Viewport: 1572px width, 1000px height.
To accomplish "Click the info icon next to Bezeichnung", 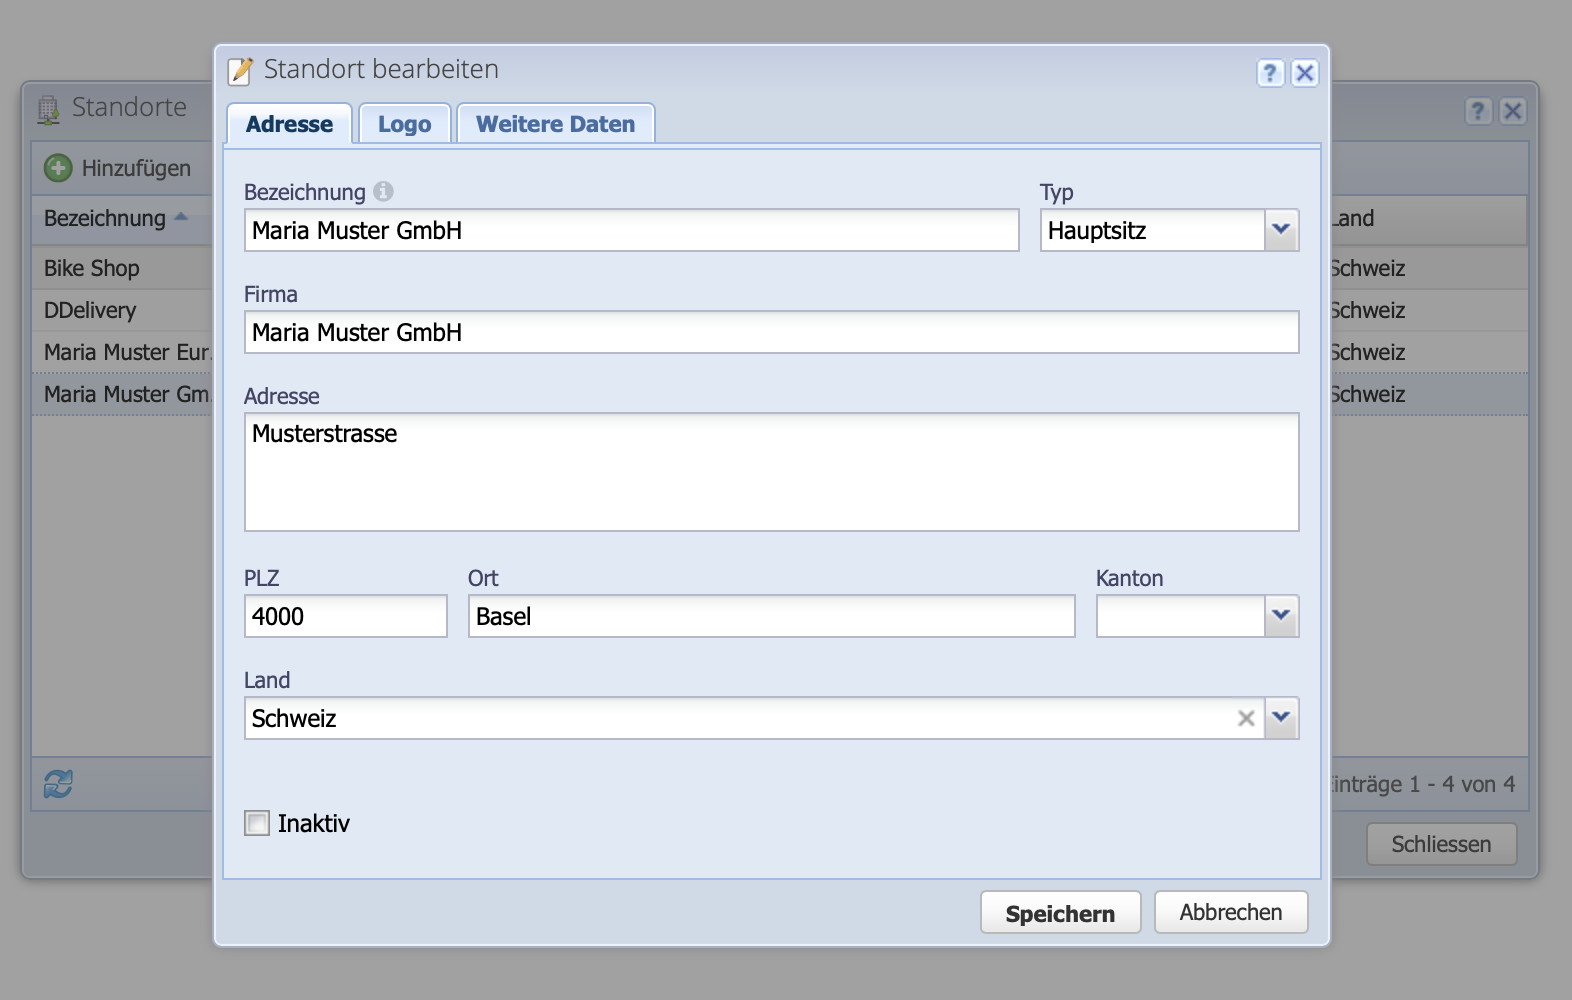I will [x=383, y=191].
